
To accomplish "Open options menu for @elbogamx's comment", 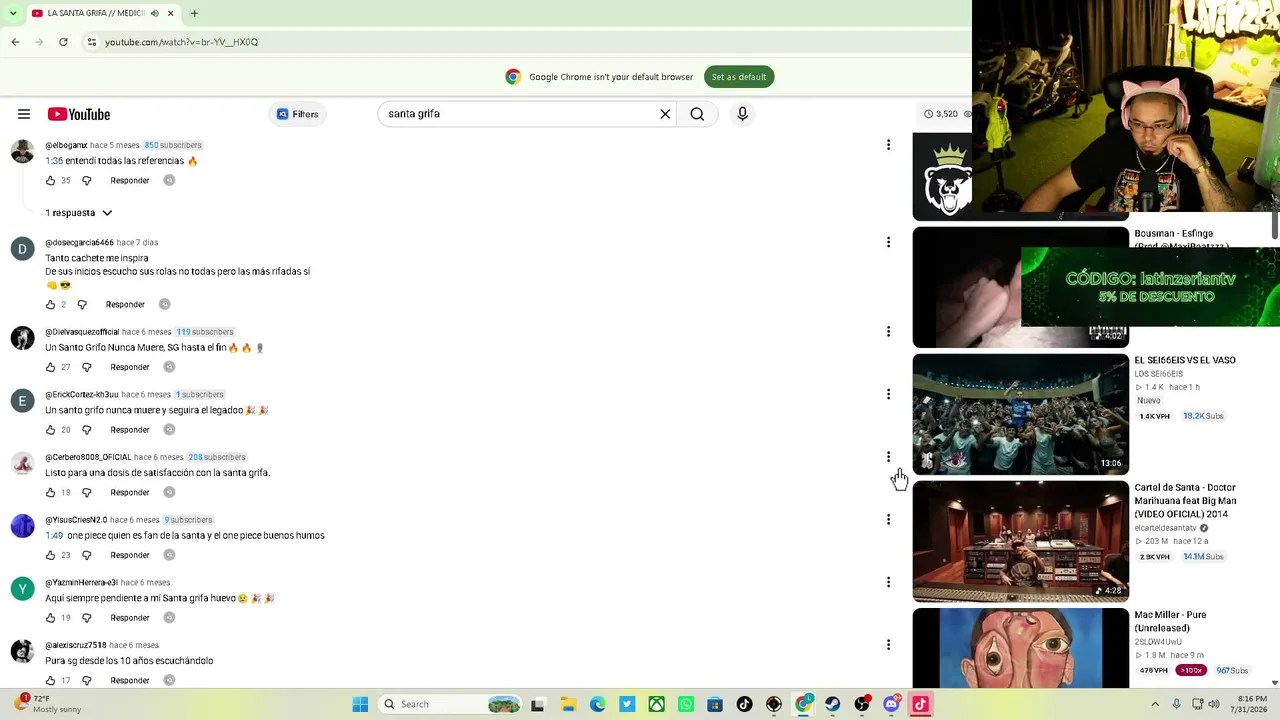I will pyautogui.click(x=888, y=145).
